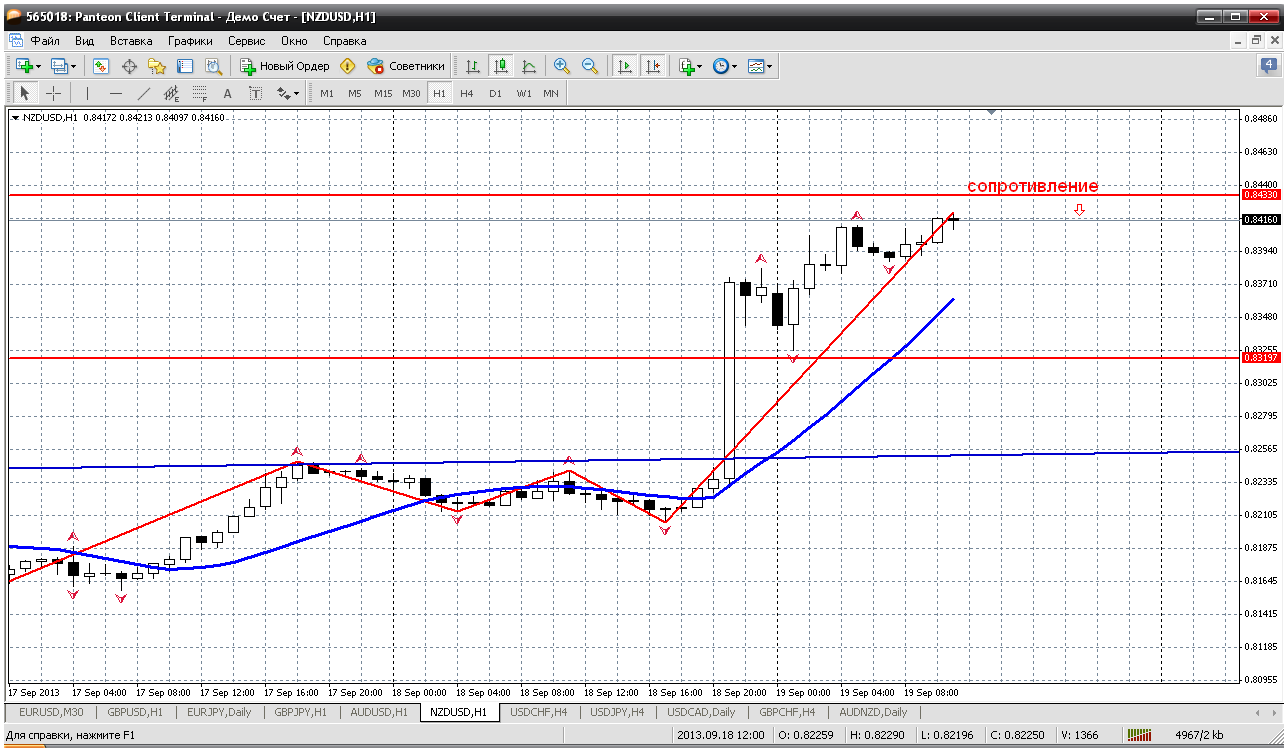1288x748 pixels.
Task: Switch timeframe to M5
Action: [355, 93]
